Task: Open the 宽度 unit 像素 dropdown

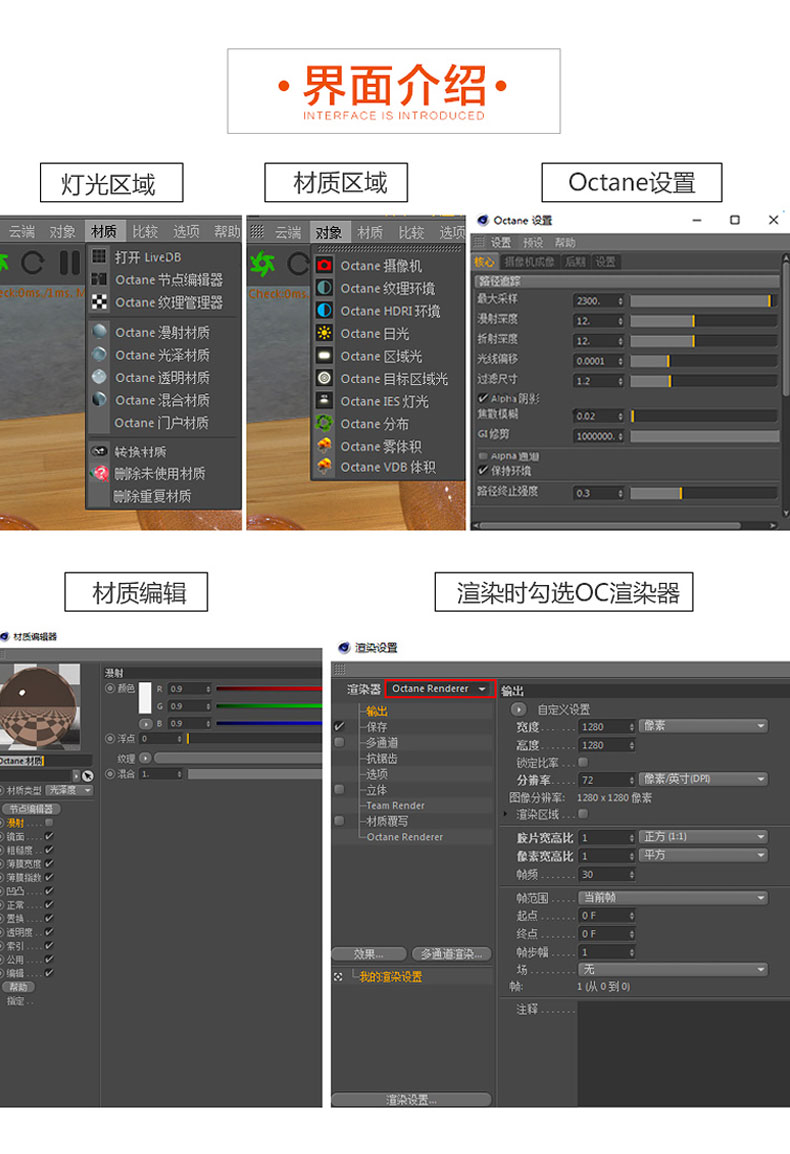Action: click(x=703, y=726)
